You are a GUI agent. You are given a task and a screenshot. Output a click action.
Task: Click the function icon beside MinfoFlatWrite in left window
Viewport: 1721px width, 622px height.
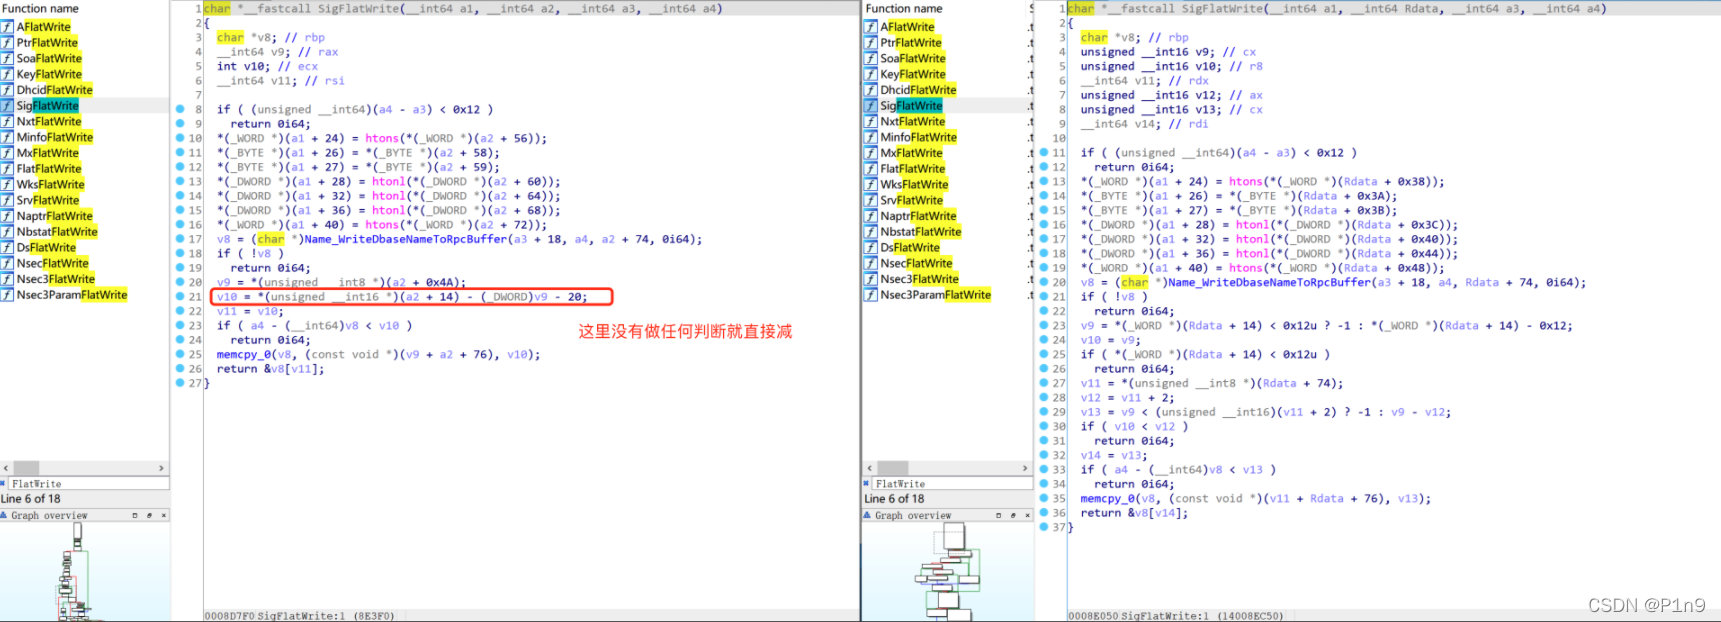coord(7,137)
